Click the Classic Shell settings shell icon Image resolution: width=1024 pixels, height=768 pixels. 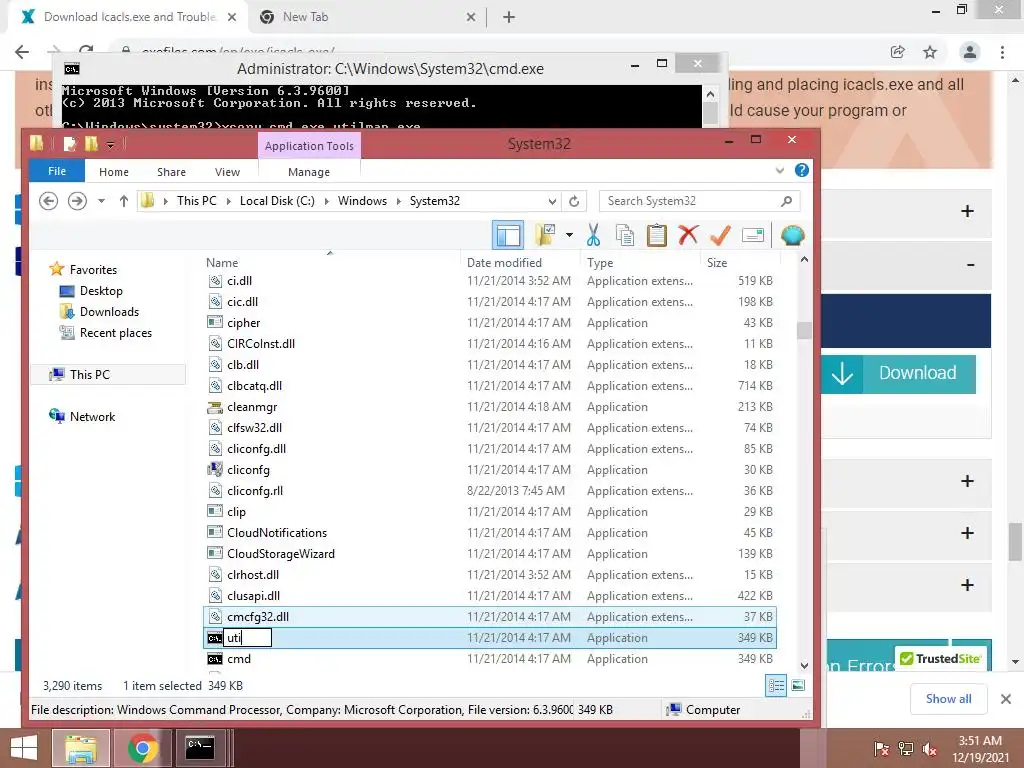[x=792, y=235]
